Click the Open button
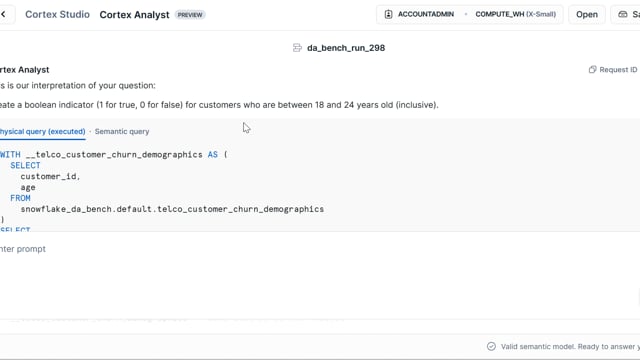This screenshot has height=360, width=640. 587,14
